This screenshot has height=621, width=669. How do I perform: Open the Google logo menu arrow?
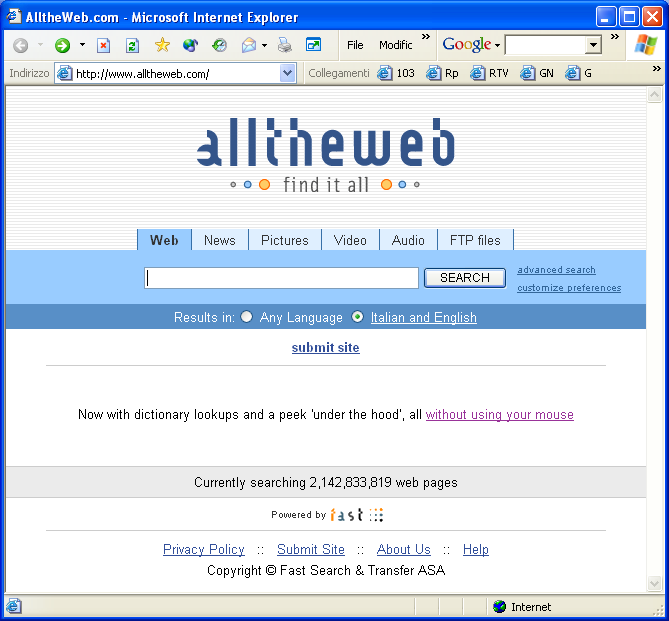click(x=497, y=45)
